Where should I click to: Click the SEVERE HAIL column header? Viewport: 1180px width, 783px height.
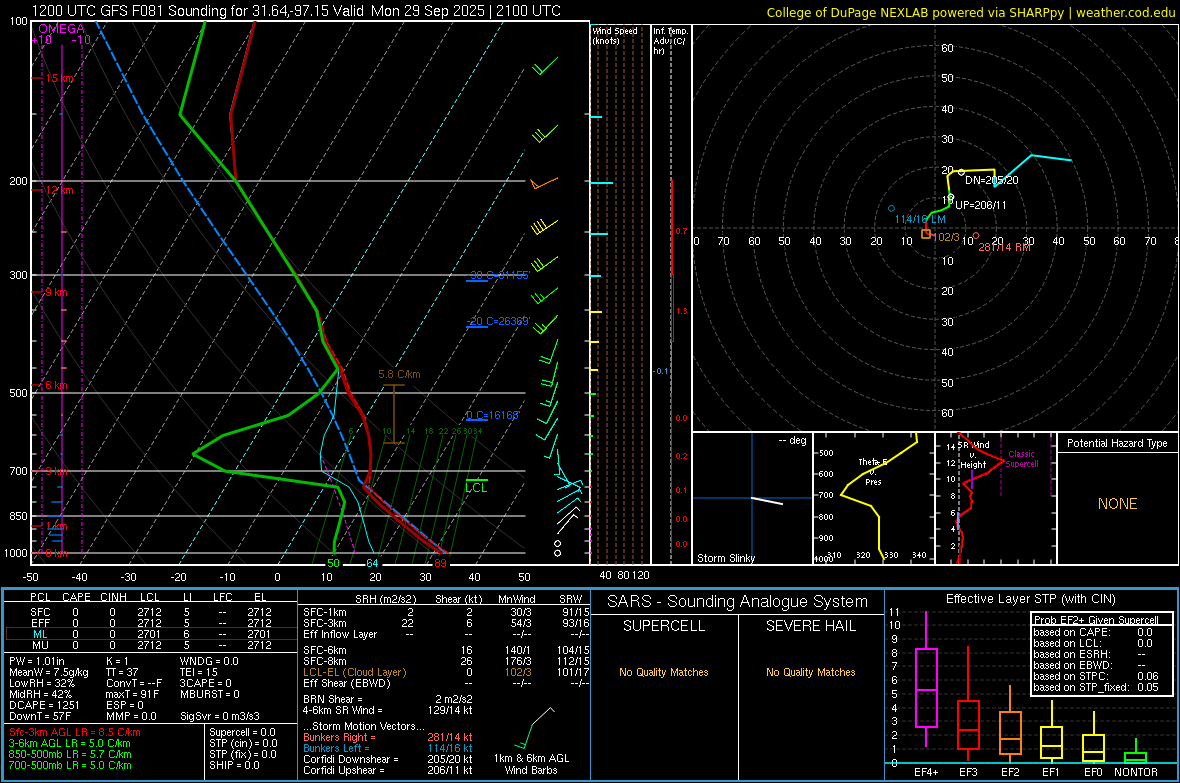click(810, 626)
